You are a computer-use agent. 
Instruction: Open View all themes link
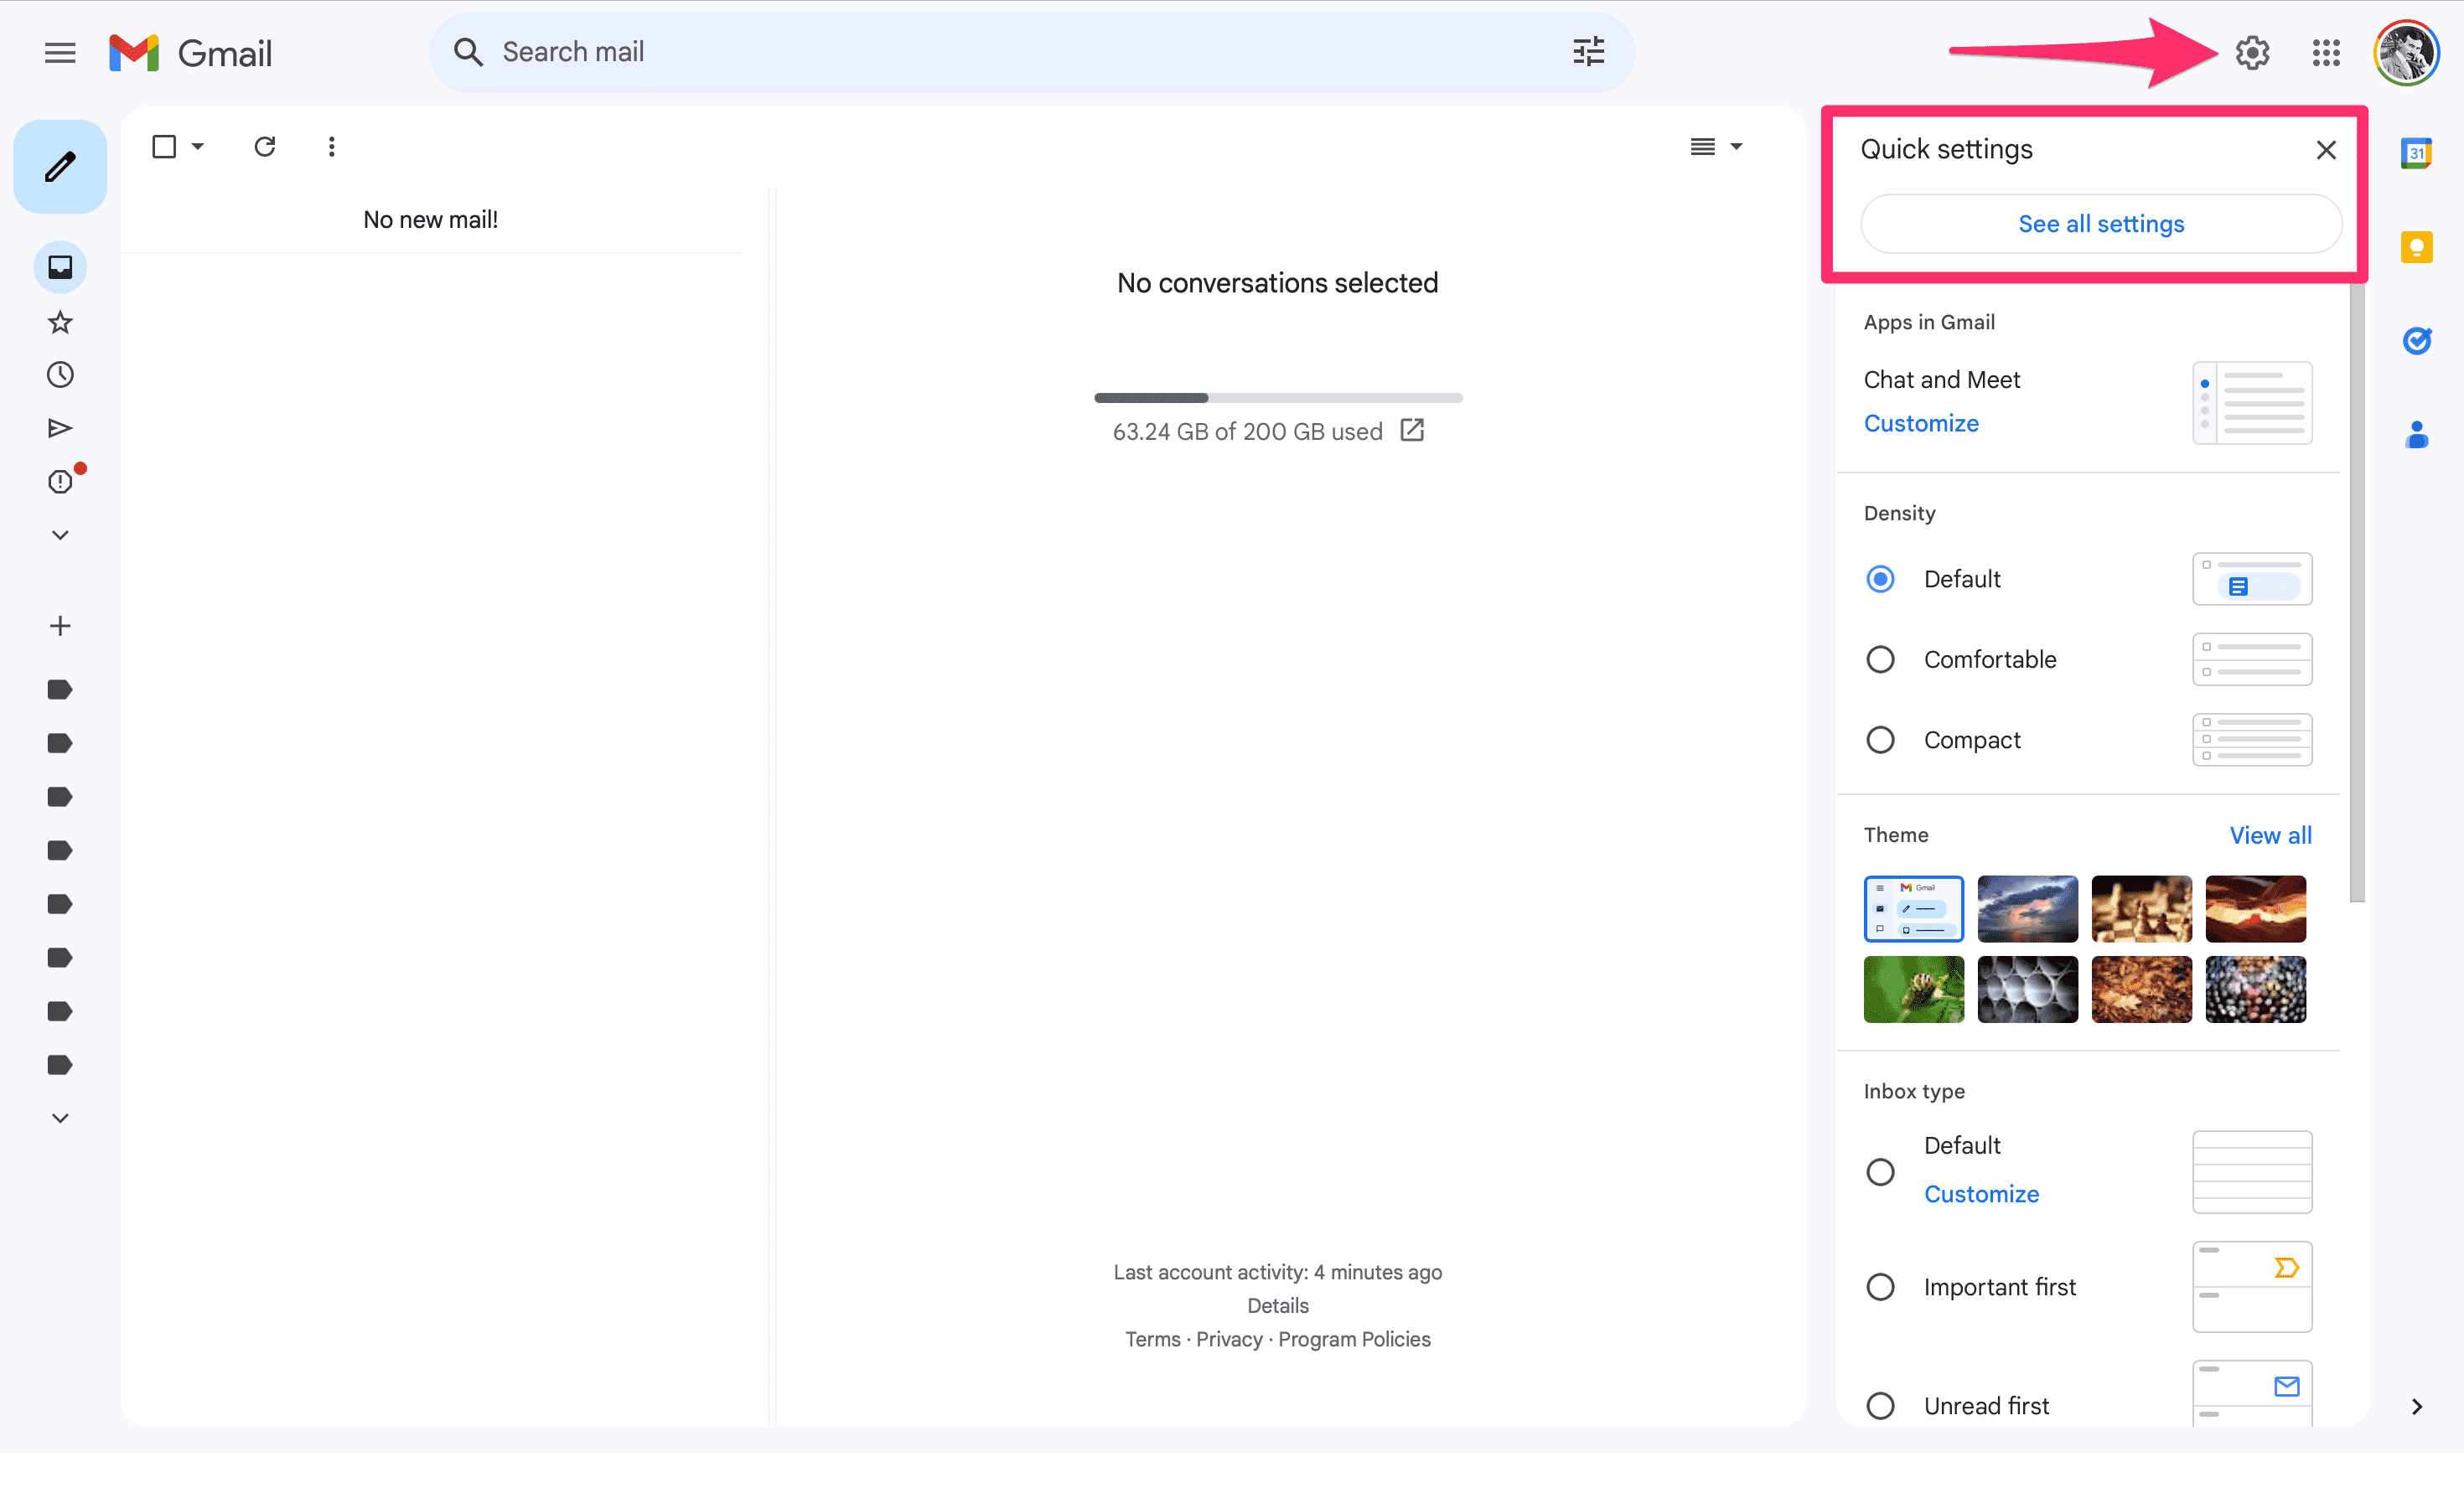pyautogui.click(x=2270, y=834)
